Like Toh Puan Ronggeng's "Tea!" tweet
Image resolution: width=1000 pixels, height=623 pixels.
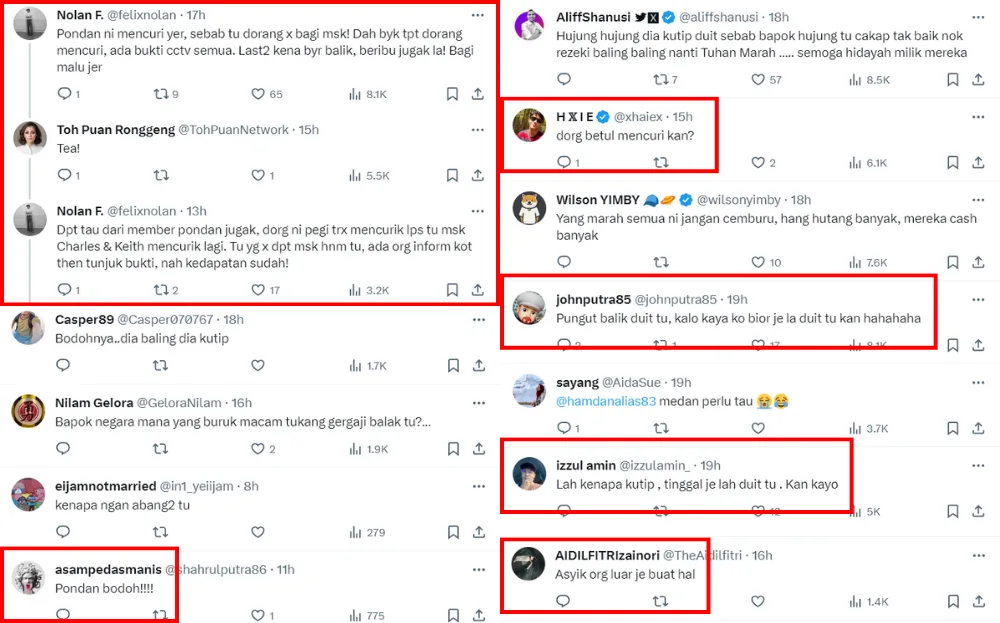(x=258, y=175)
